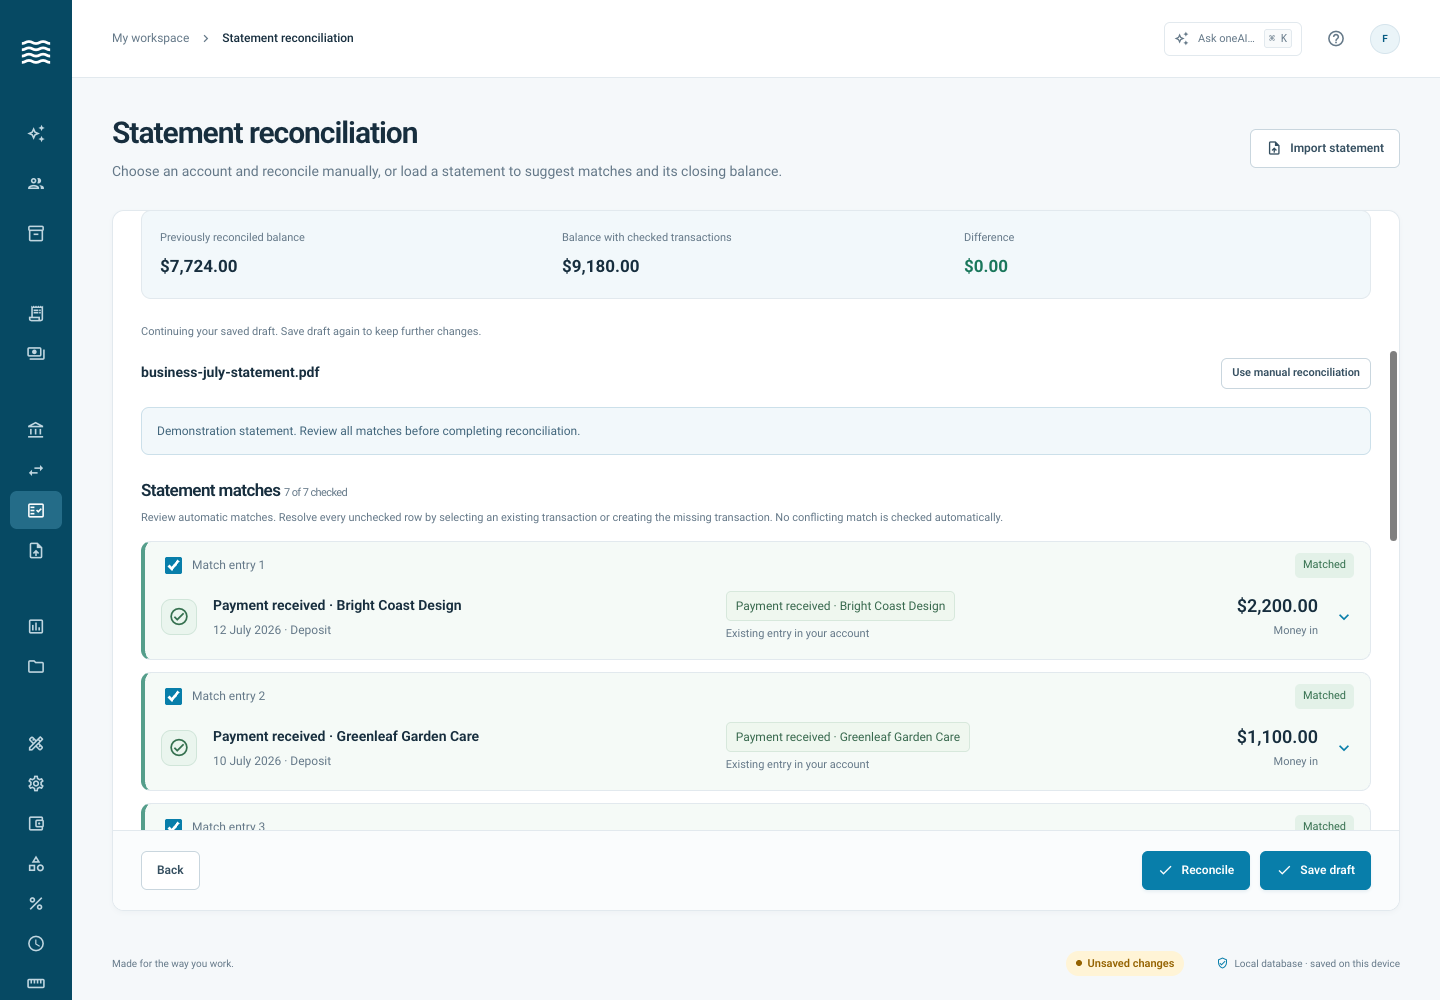
Task: Click the vertical scrollbar in statement panel
Action: (x=1394, y=446)
